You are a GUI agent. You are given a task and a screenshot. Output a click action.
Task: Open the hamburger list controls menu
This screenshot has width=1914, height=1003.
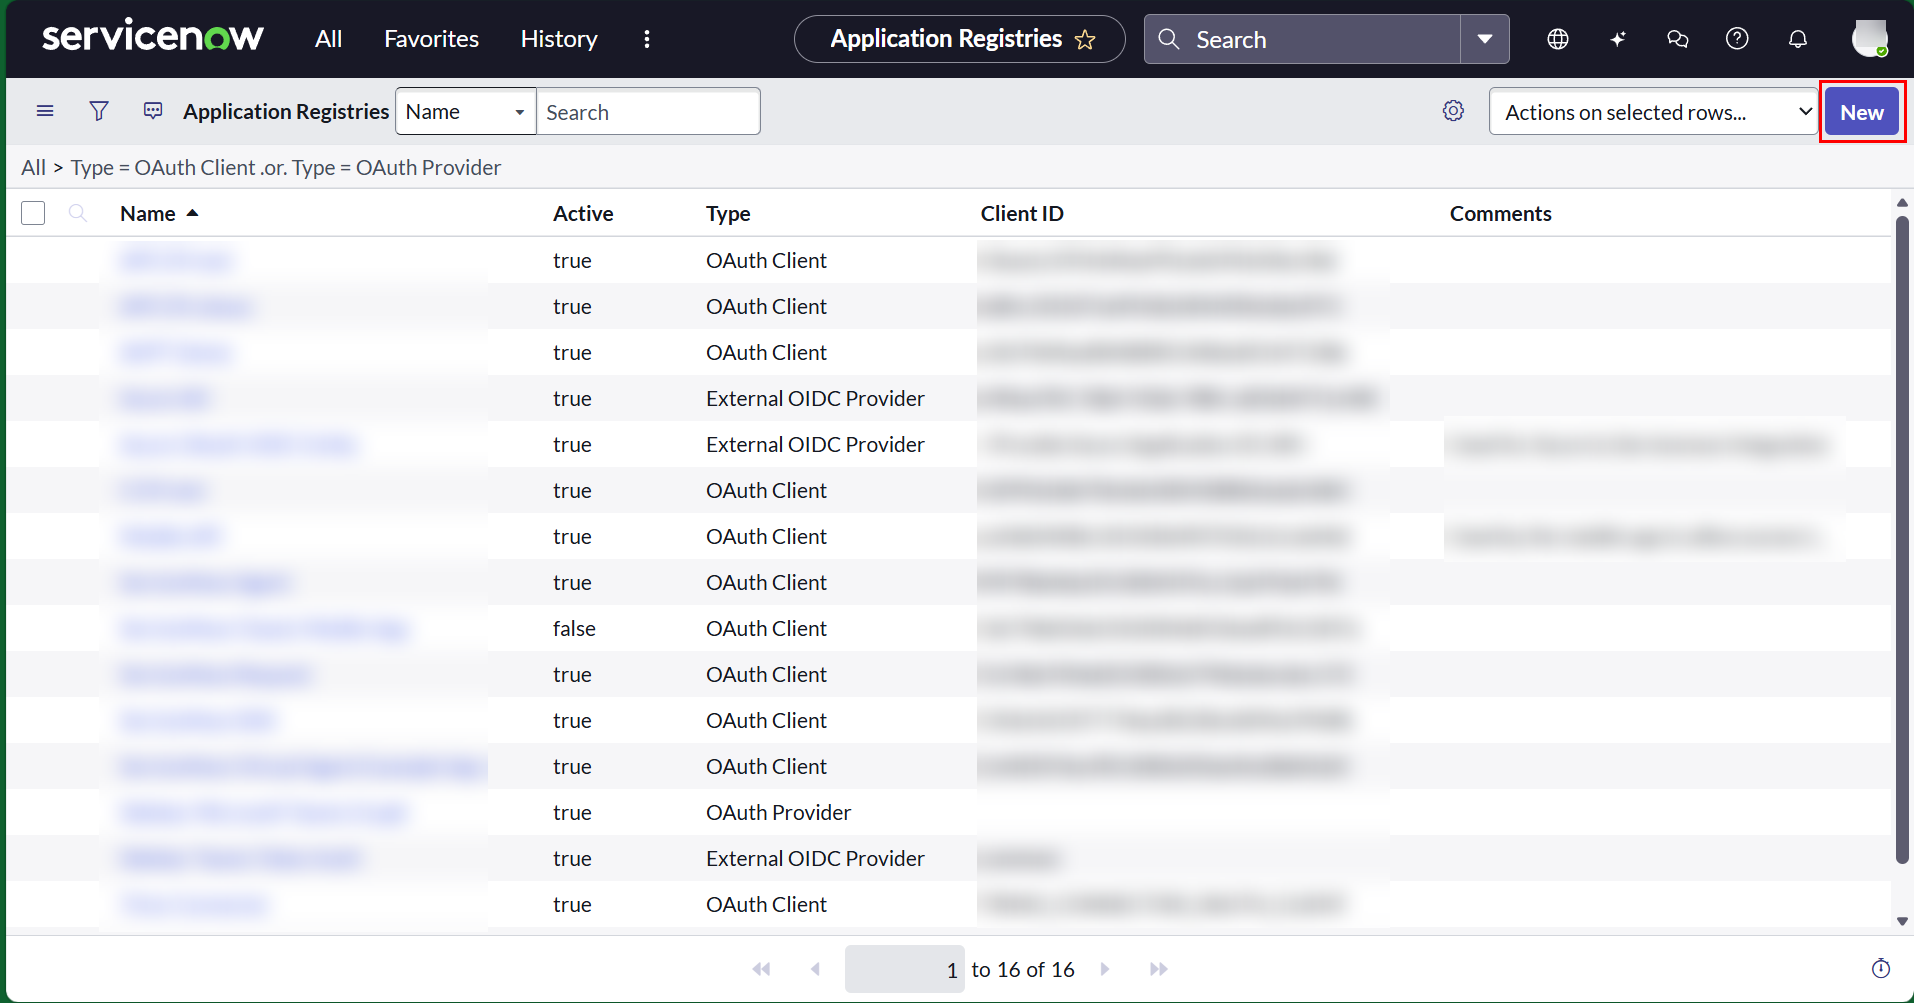click(45, 111)
